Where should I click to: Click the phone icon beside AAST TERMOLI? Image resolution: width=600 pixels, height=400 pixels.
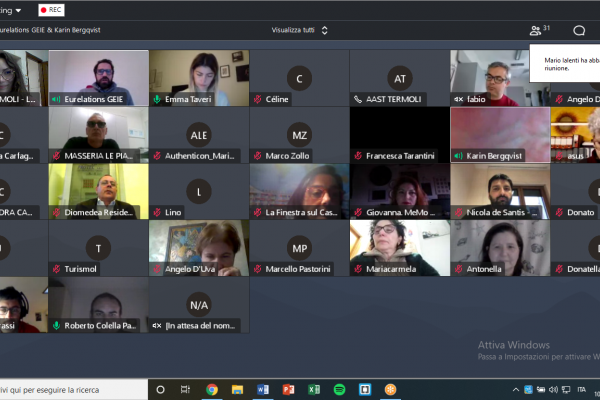[358, 100]
